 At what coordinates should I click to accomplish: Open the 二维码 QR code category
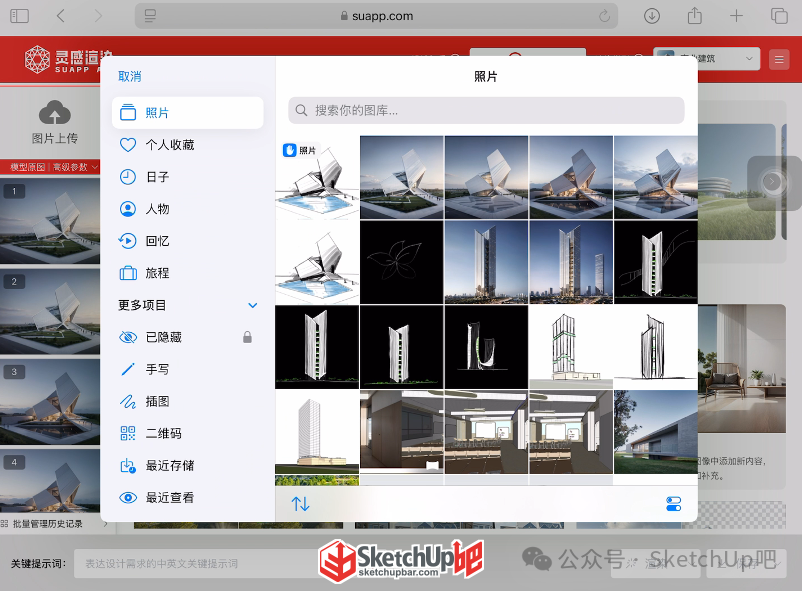click(188, 433)
